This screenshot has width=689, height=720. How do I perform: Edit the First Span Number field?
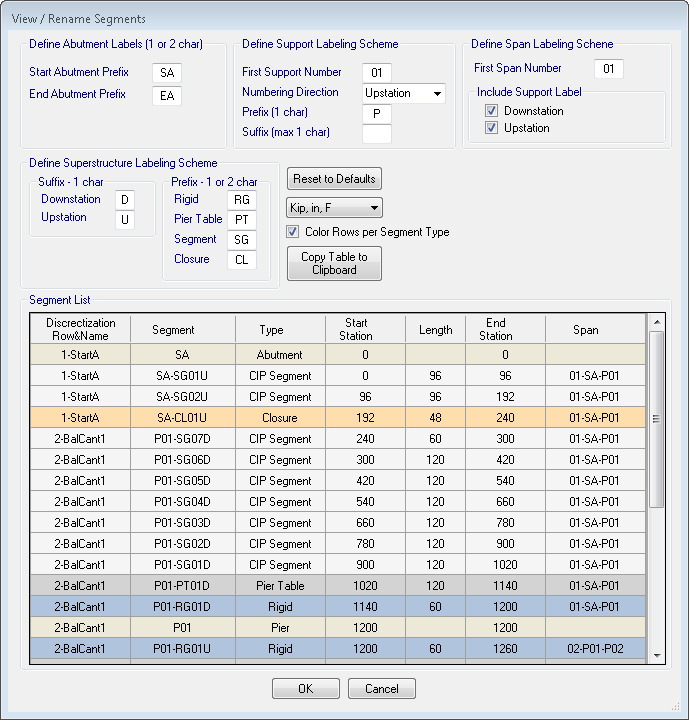tap(608, 69)
